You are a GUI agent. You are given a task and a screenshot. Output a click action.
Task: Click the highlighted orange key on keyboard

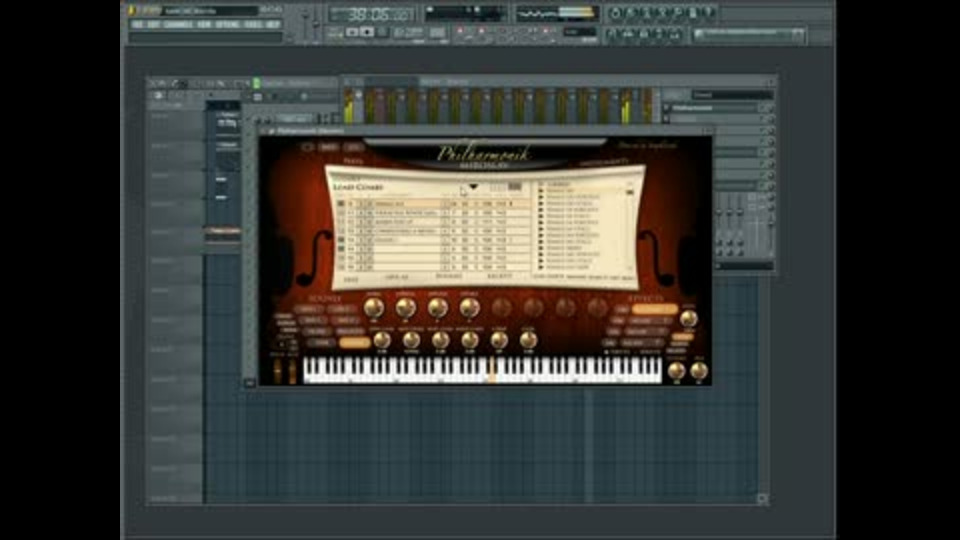[491, 372]
